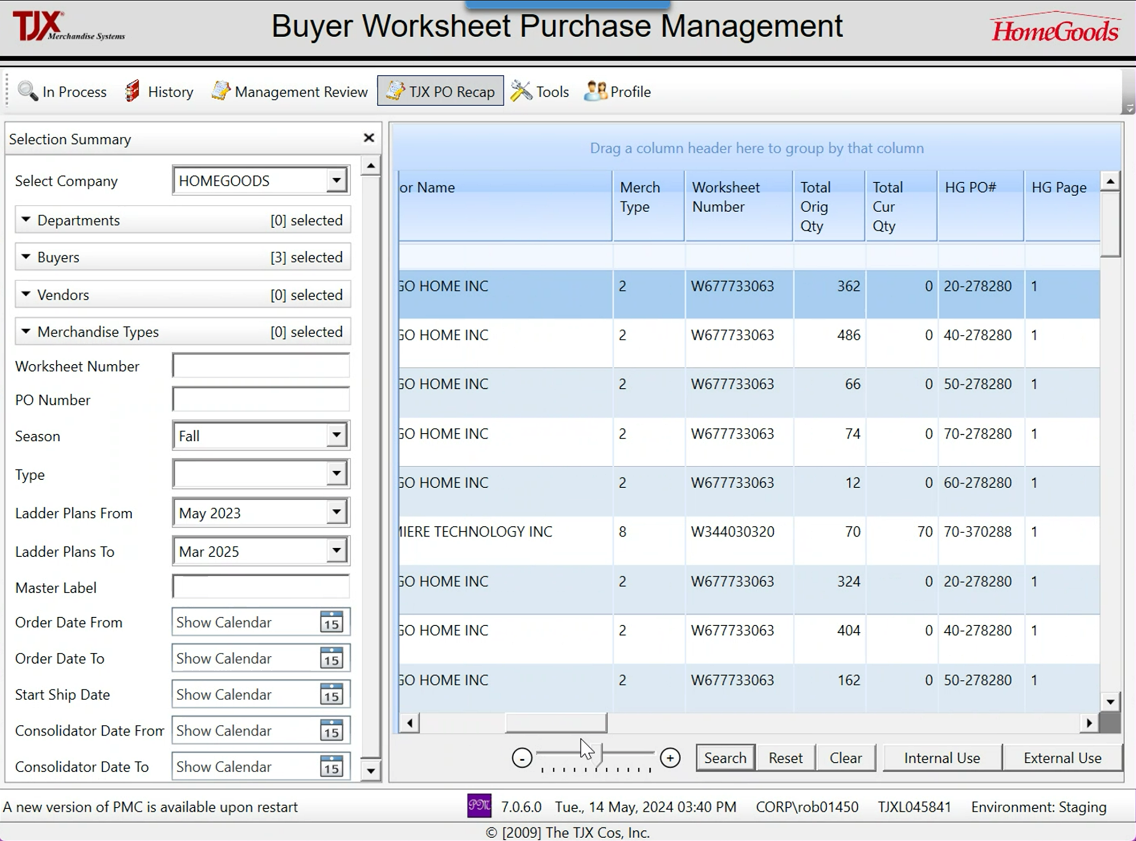The height and width of the screenshot is (841, 1136).
Task: Close the Selection Summary panel
Action: 369,138
